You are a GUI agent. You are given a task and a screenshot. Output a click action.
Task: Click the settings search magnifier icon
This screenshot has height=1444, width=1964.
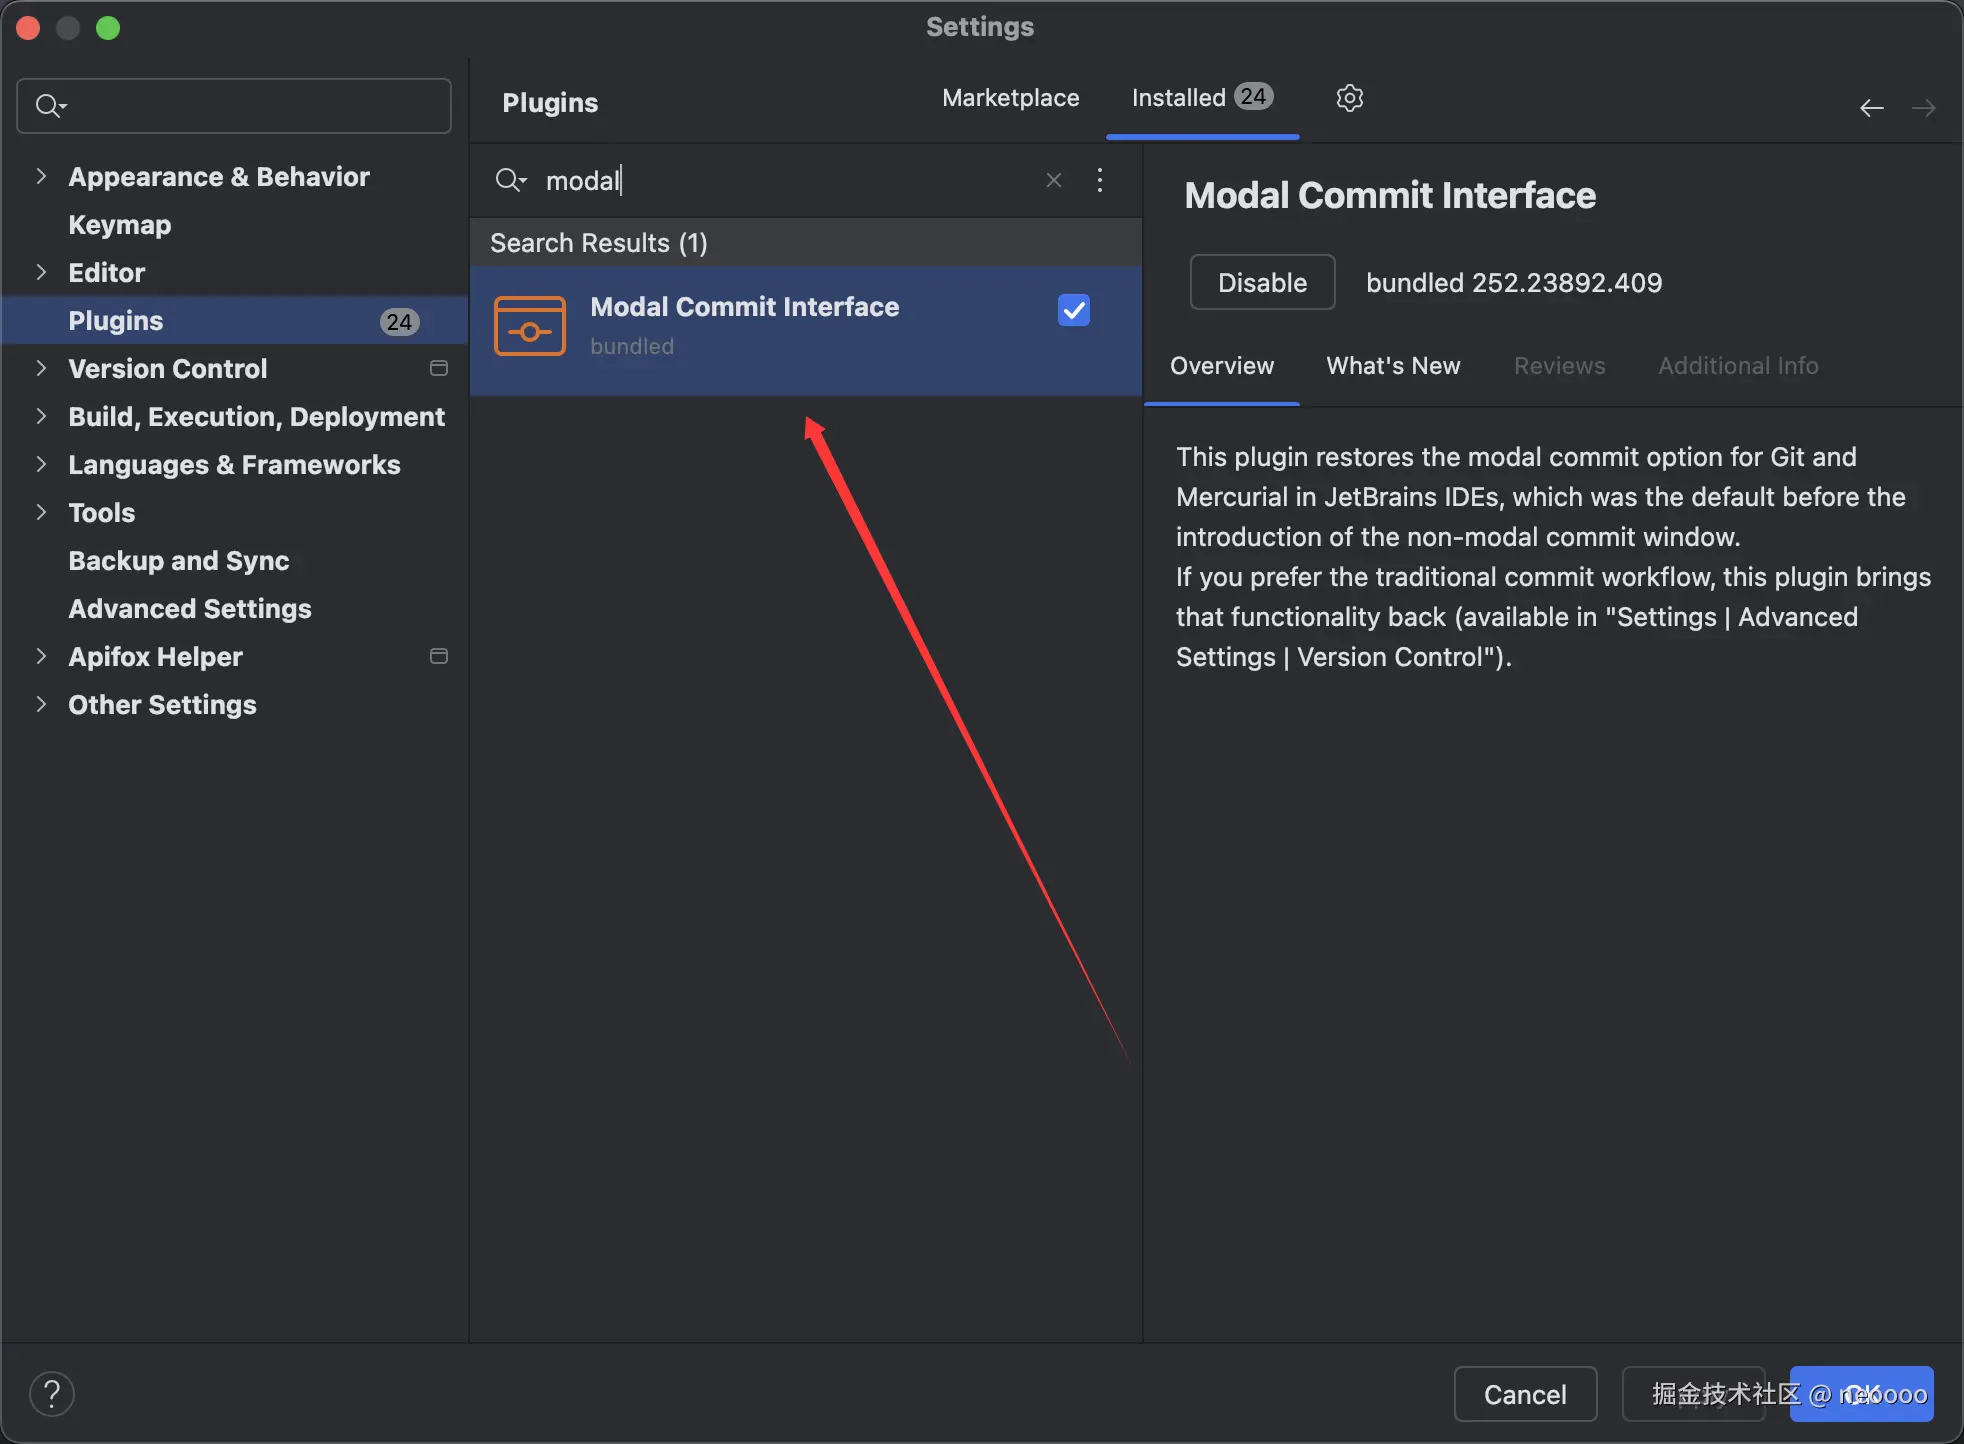pyautogui.click(x=49, y=106)
